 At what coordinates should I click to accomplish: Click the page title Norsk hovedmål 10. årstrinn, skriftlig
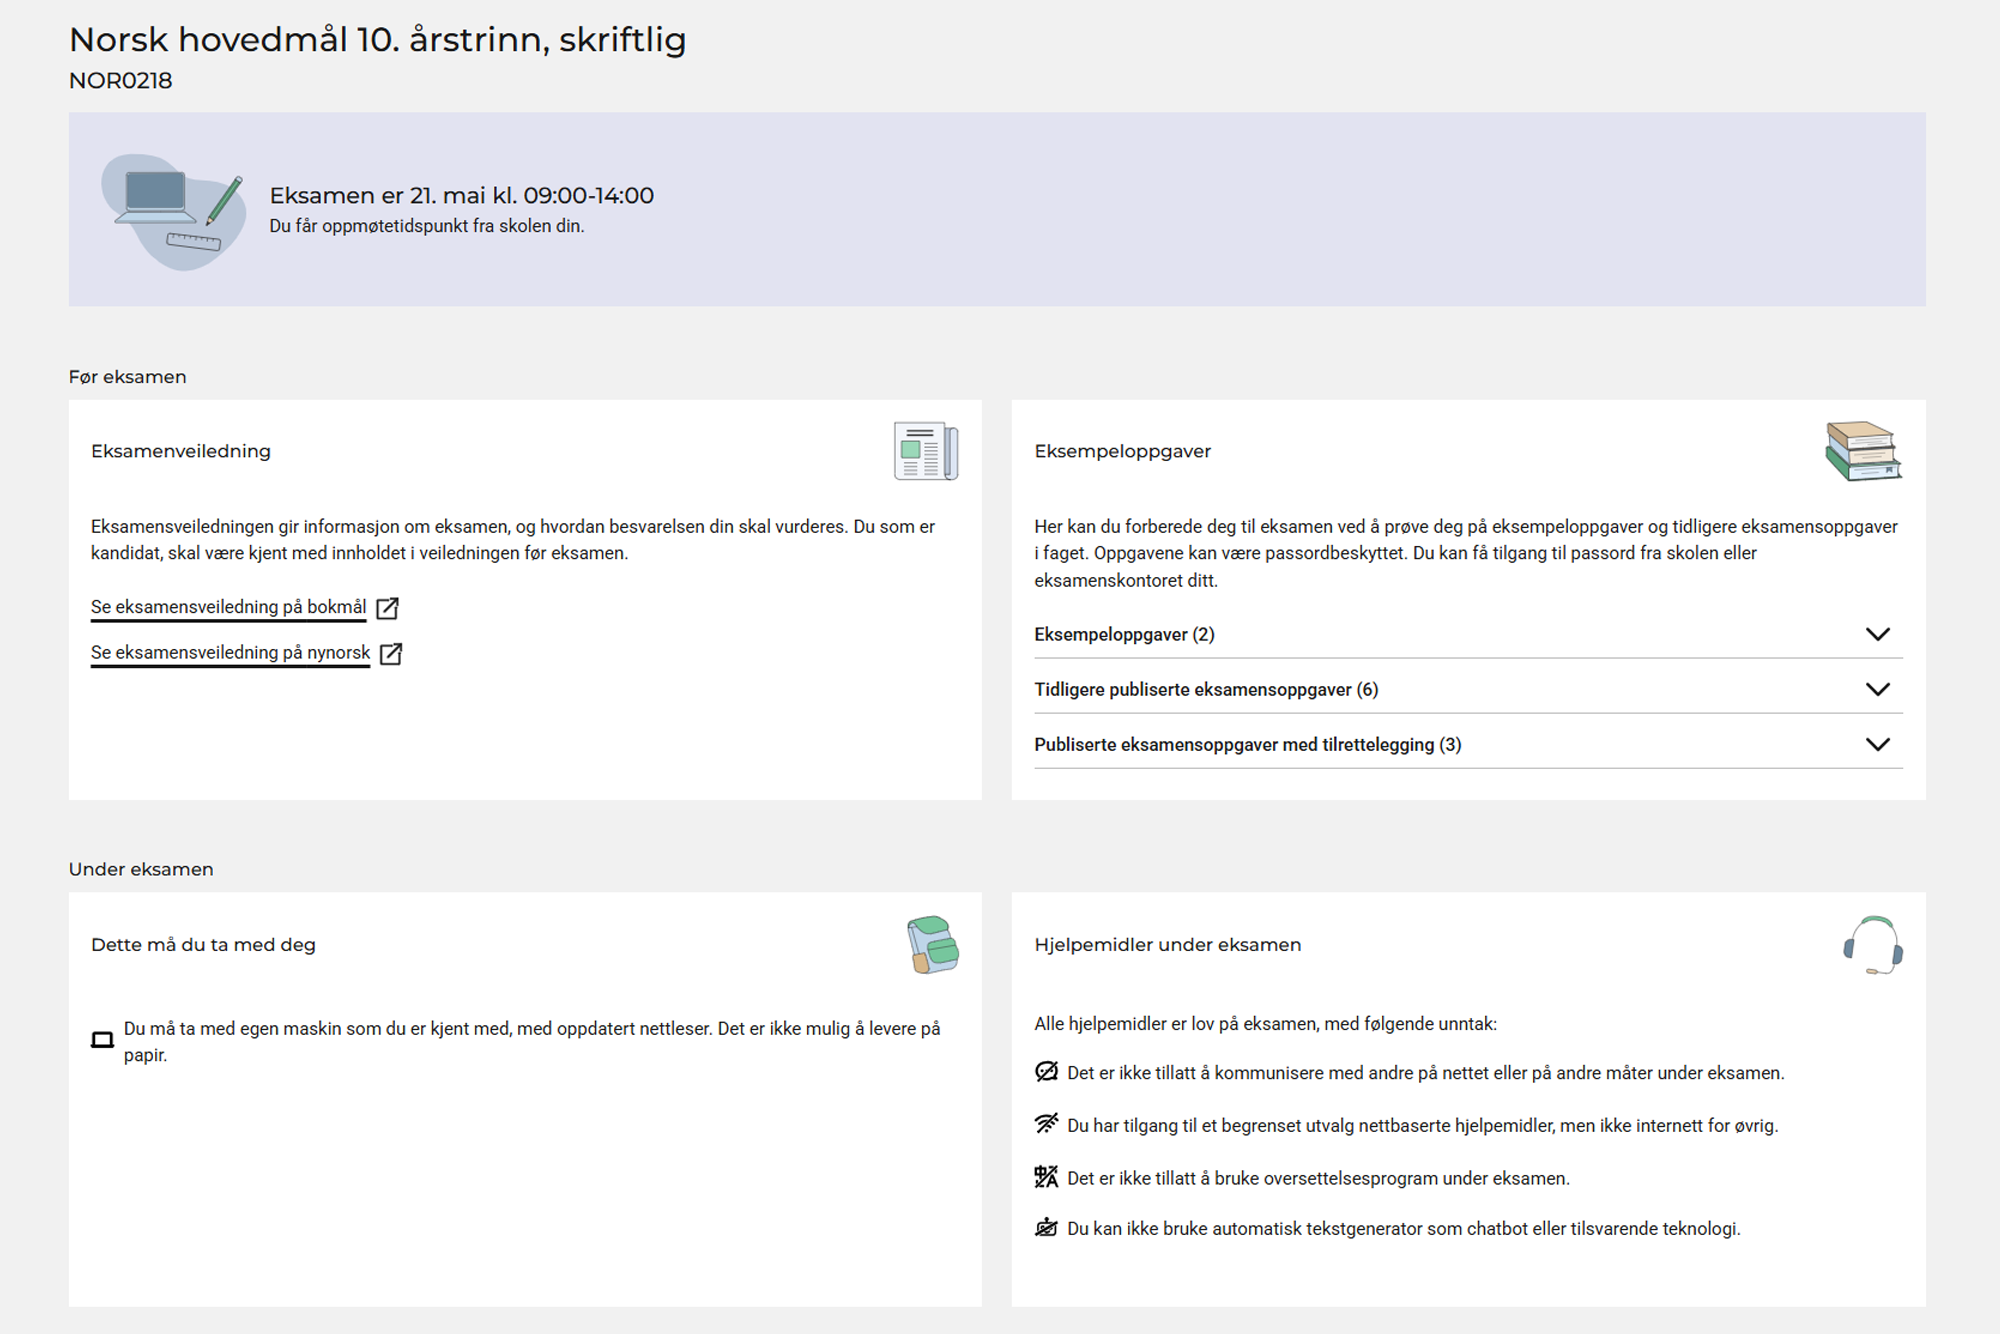coord(378,40)
